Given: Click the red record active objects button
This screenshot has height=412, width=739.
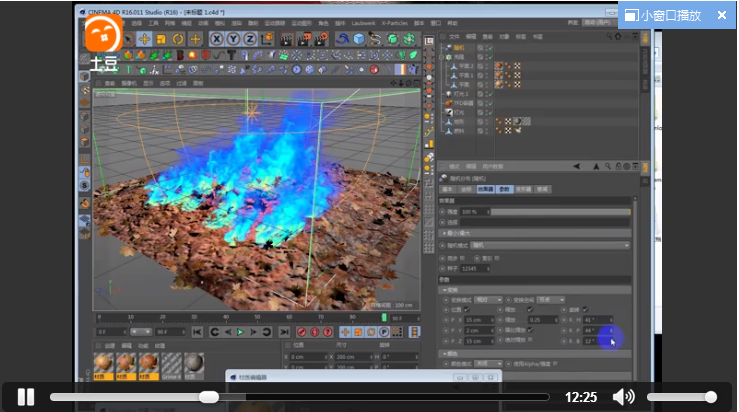Looking at the screenshot, I should pyautogui.click(x=302, y=332).
